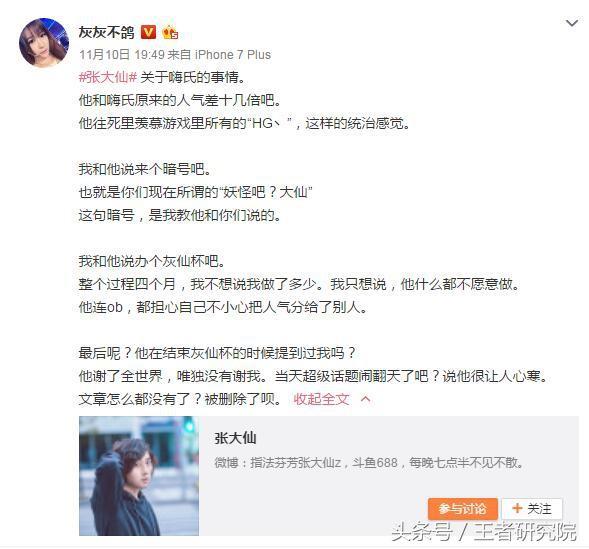Image resolution: width=589 pixels, height=549 pixels.
Task: Click the membership crown badge icon
Action: pos(170,33)
